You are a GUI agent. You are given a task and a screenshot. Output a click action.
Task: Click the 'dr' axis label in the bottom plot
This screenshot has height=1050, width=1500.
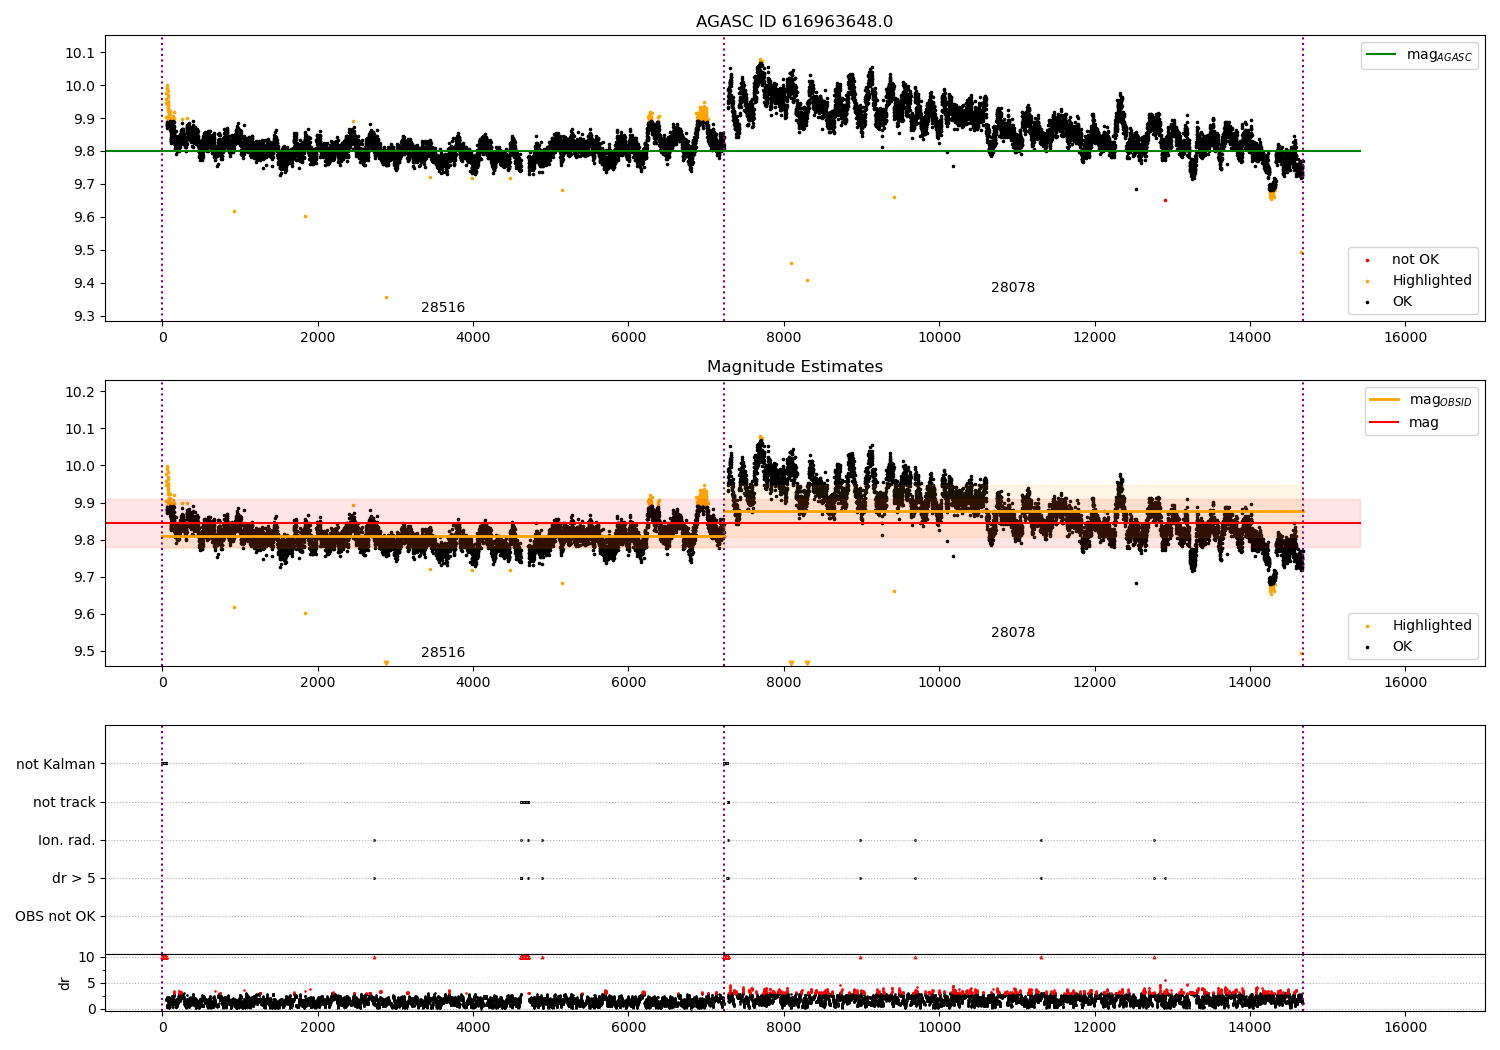[65, 984]
